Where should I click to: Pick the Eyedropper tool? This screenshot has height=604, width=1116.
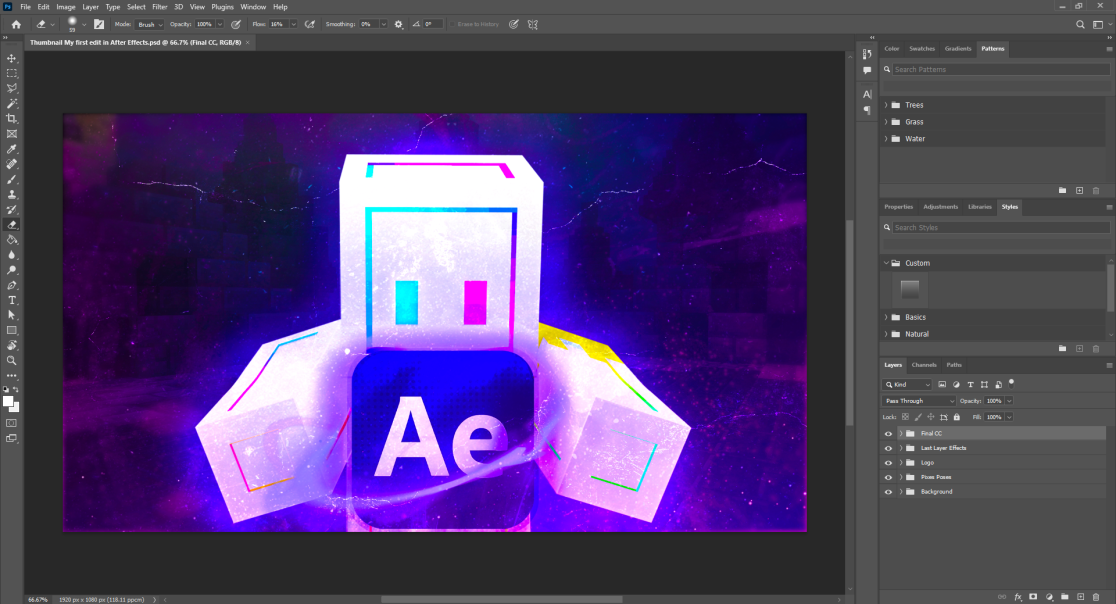pos(12,148)
